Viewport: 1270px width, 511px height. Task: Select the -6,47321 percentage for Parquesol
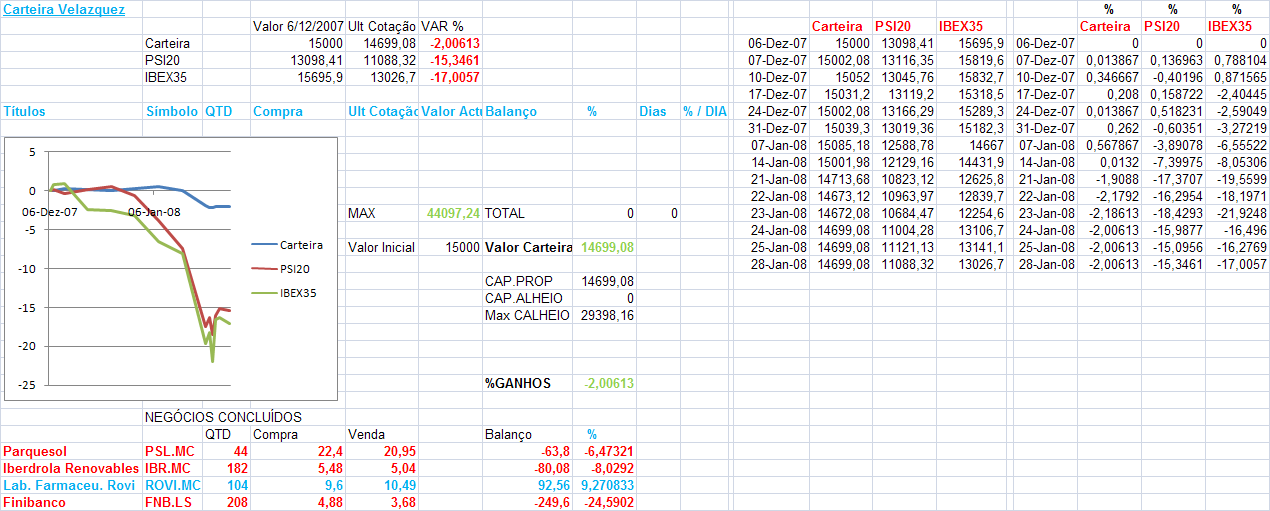point(609,451)
